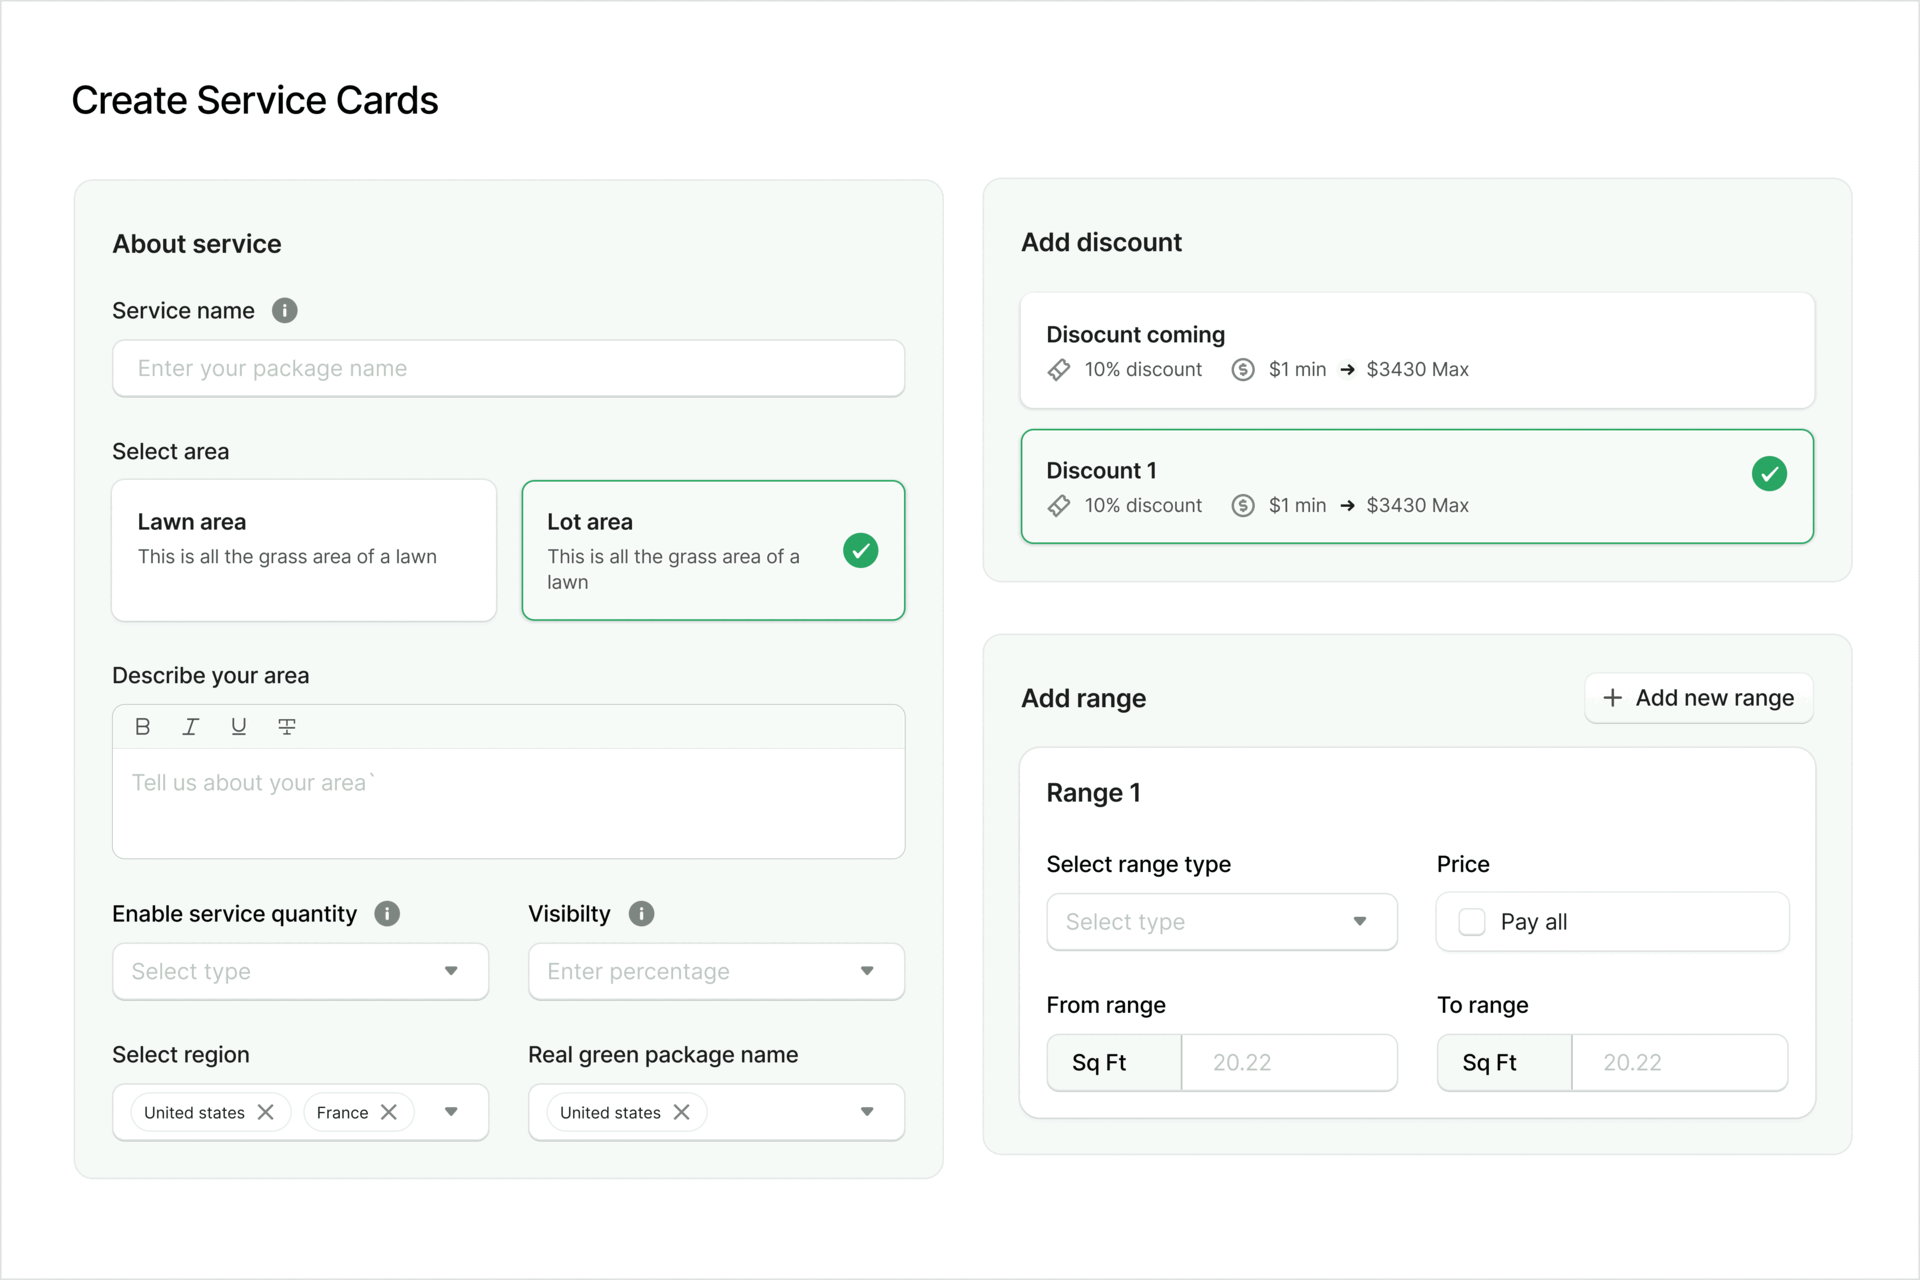Expand the Select region dropdown arrow
The width and height of the screenshot is (1920, 1280).
click(x=451, y=1112)
